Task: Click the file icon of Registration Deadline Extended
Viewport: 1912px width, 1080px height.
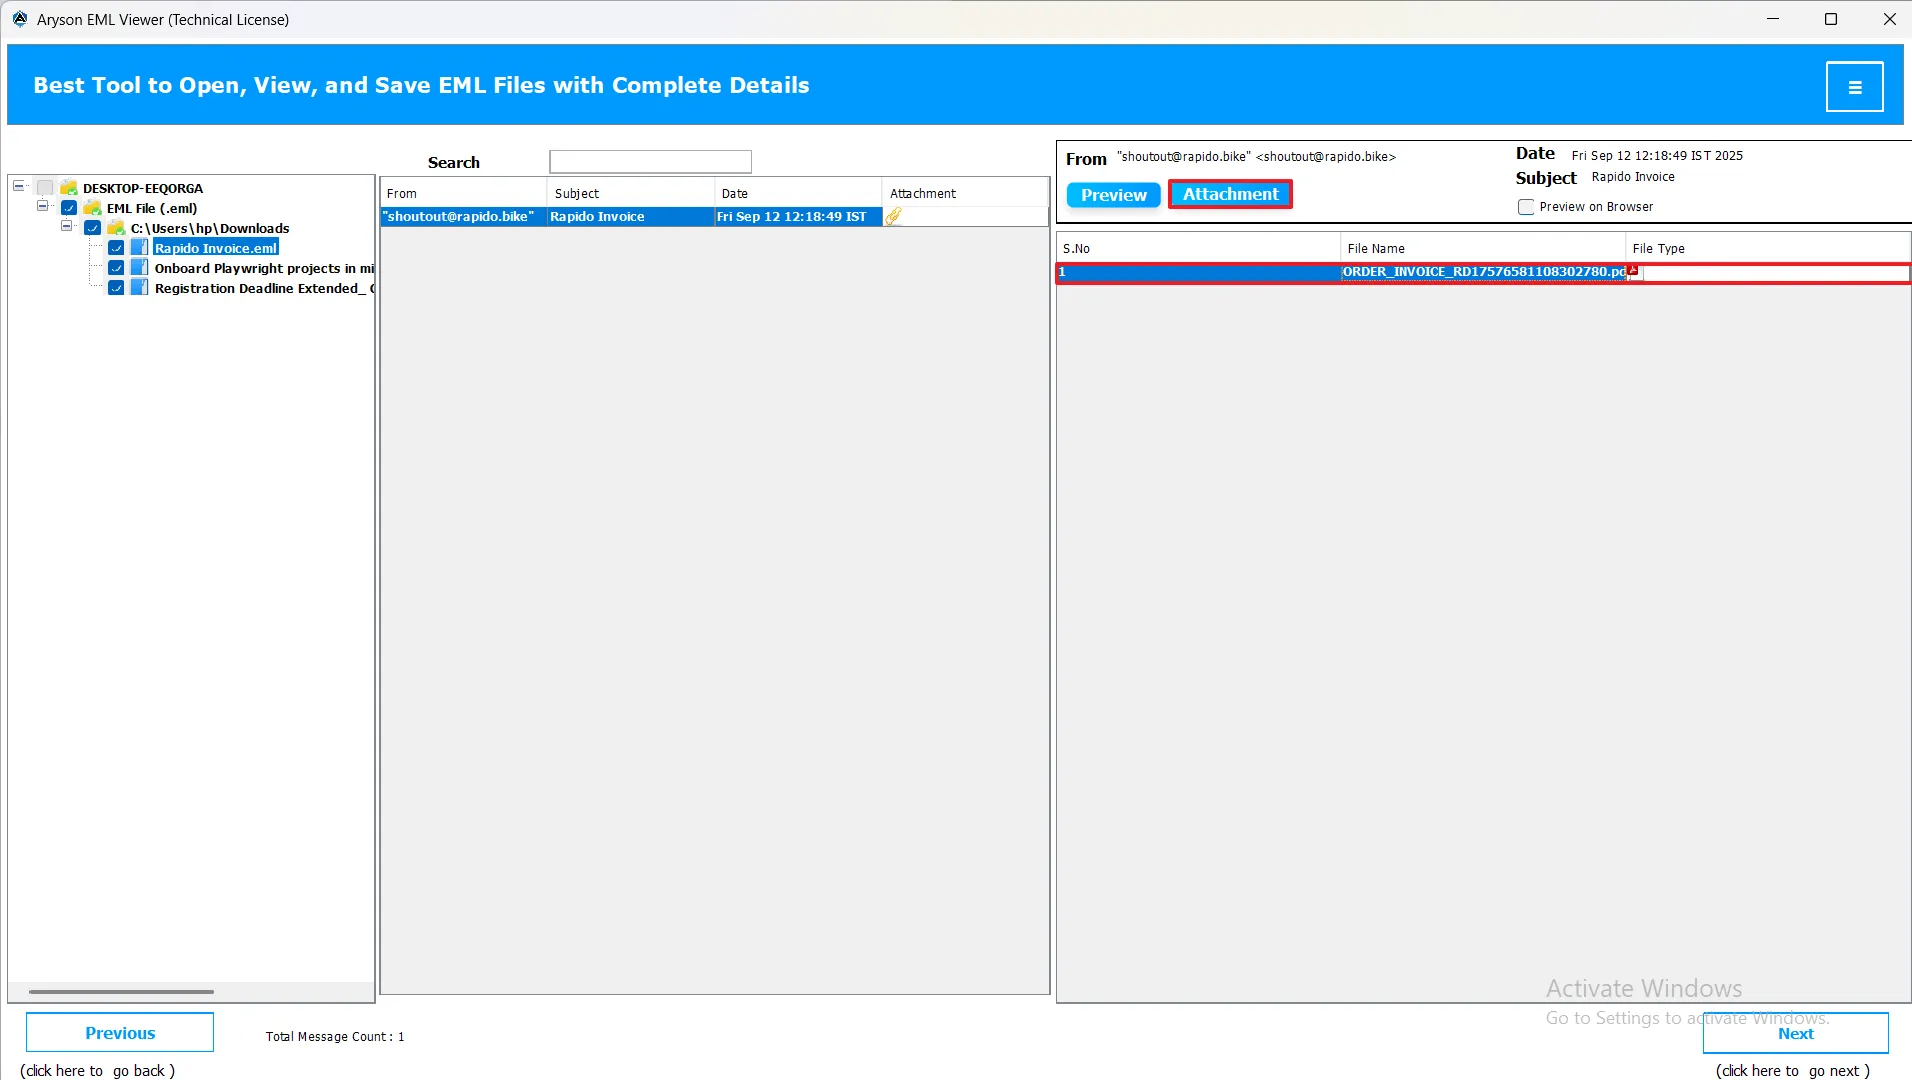Action: click(140, 288)
